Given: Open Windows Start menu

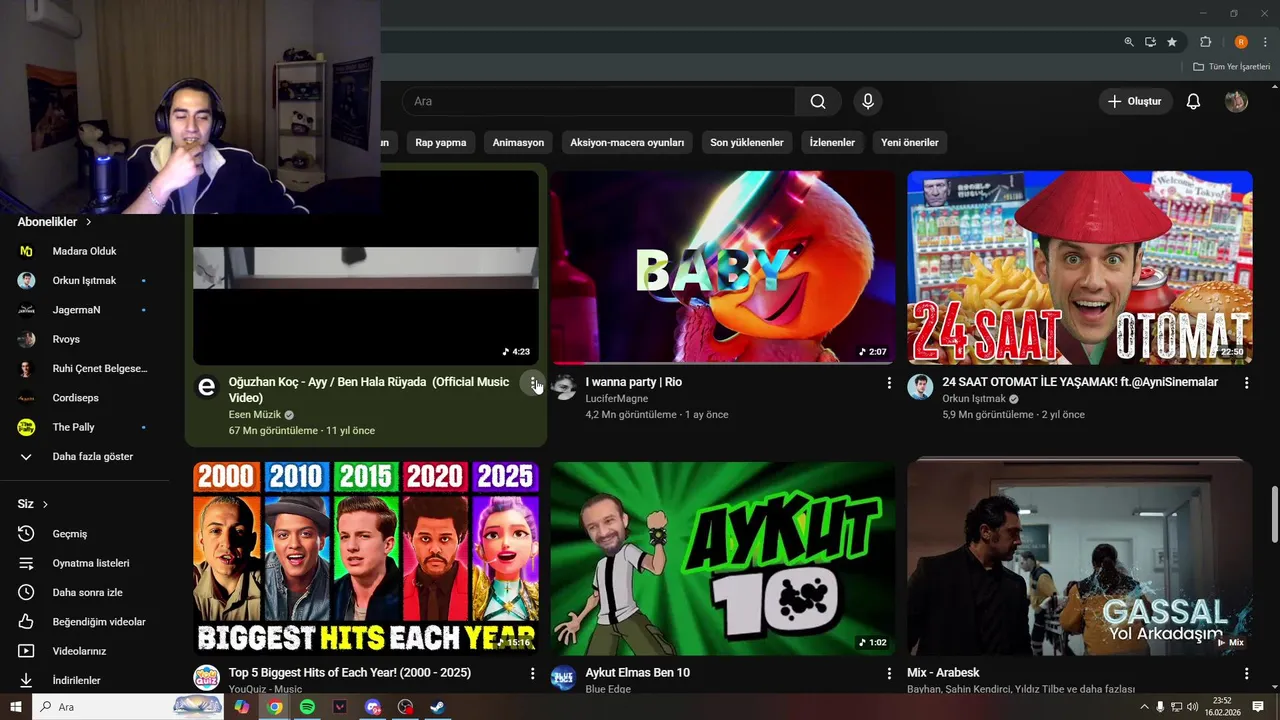Looking at the screenshot, I should (16, 707).
